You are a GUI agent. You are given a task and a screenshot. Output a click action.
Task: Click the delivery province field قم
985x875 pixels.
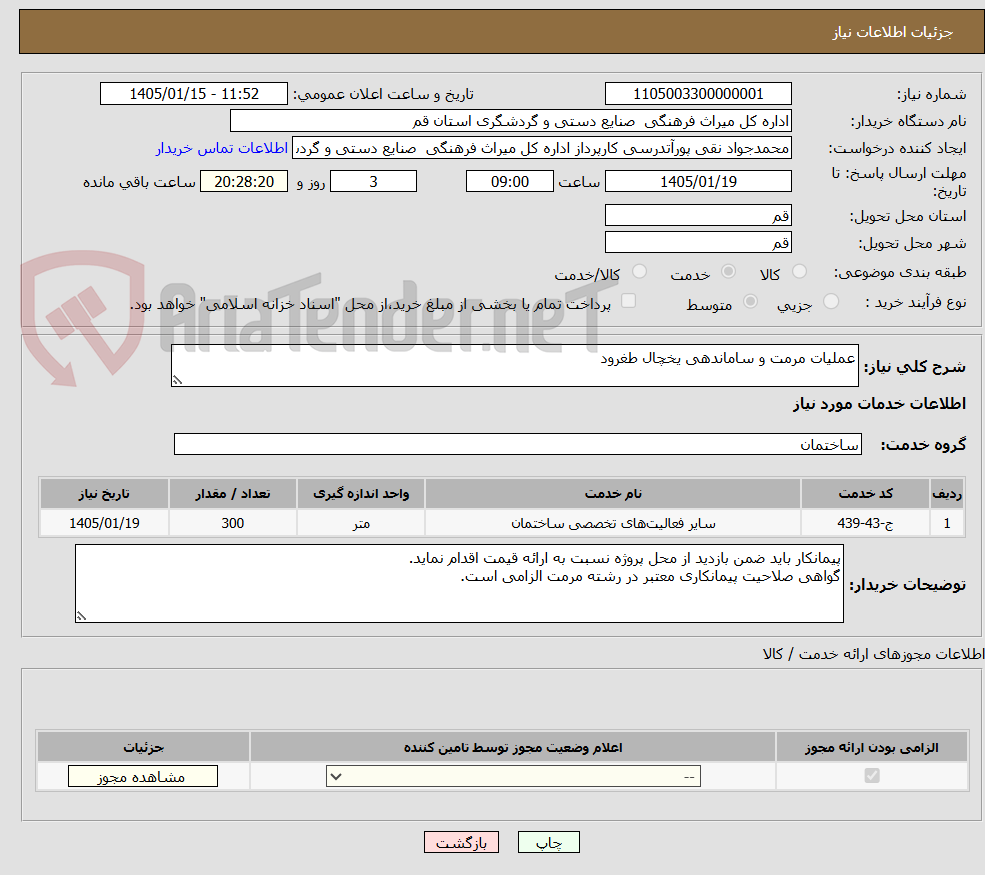(x=698, y=215)
